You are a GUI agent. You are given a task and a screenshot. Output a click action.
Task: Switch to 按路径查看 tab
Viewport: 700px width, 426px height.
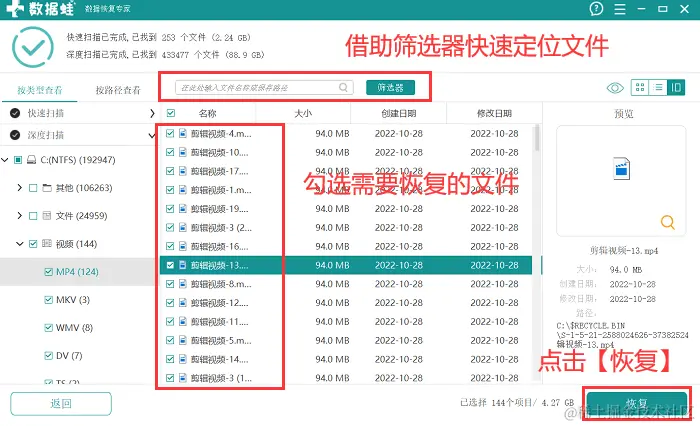[118, 90]
